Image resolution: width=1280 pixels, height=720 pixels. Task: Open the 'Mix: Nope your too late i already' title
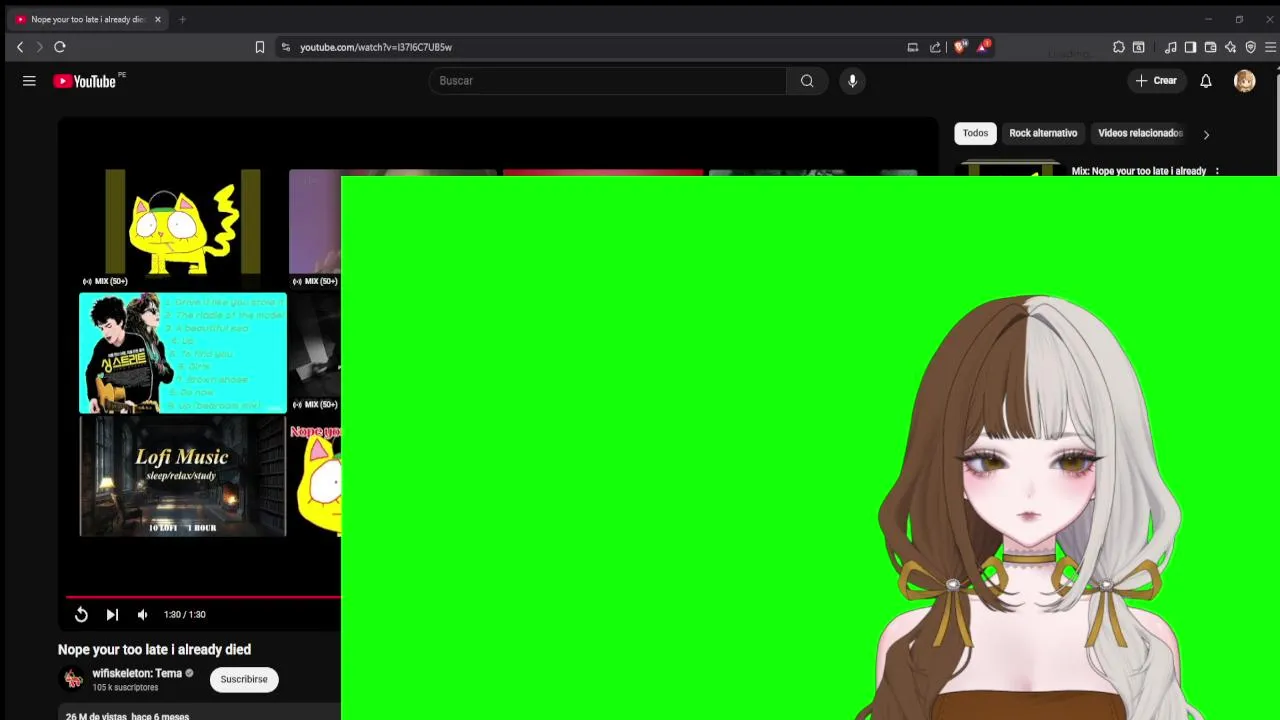[x=1139, y=171]
